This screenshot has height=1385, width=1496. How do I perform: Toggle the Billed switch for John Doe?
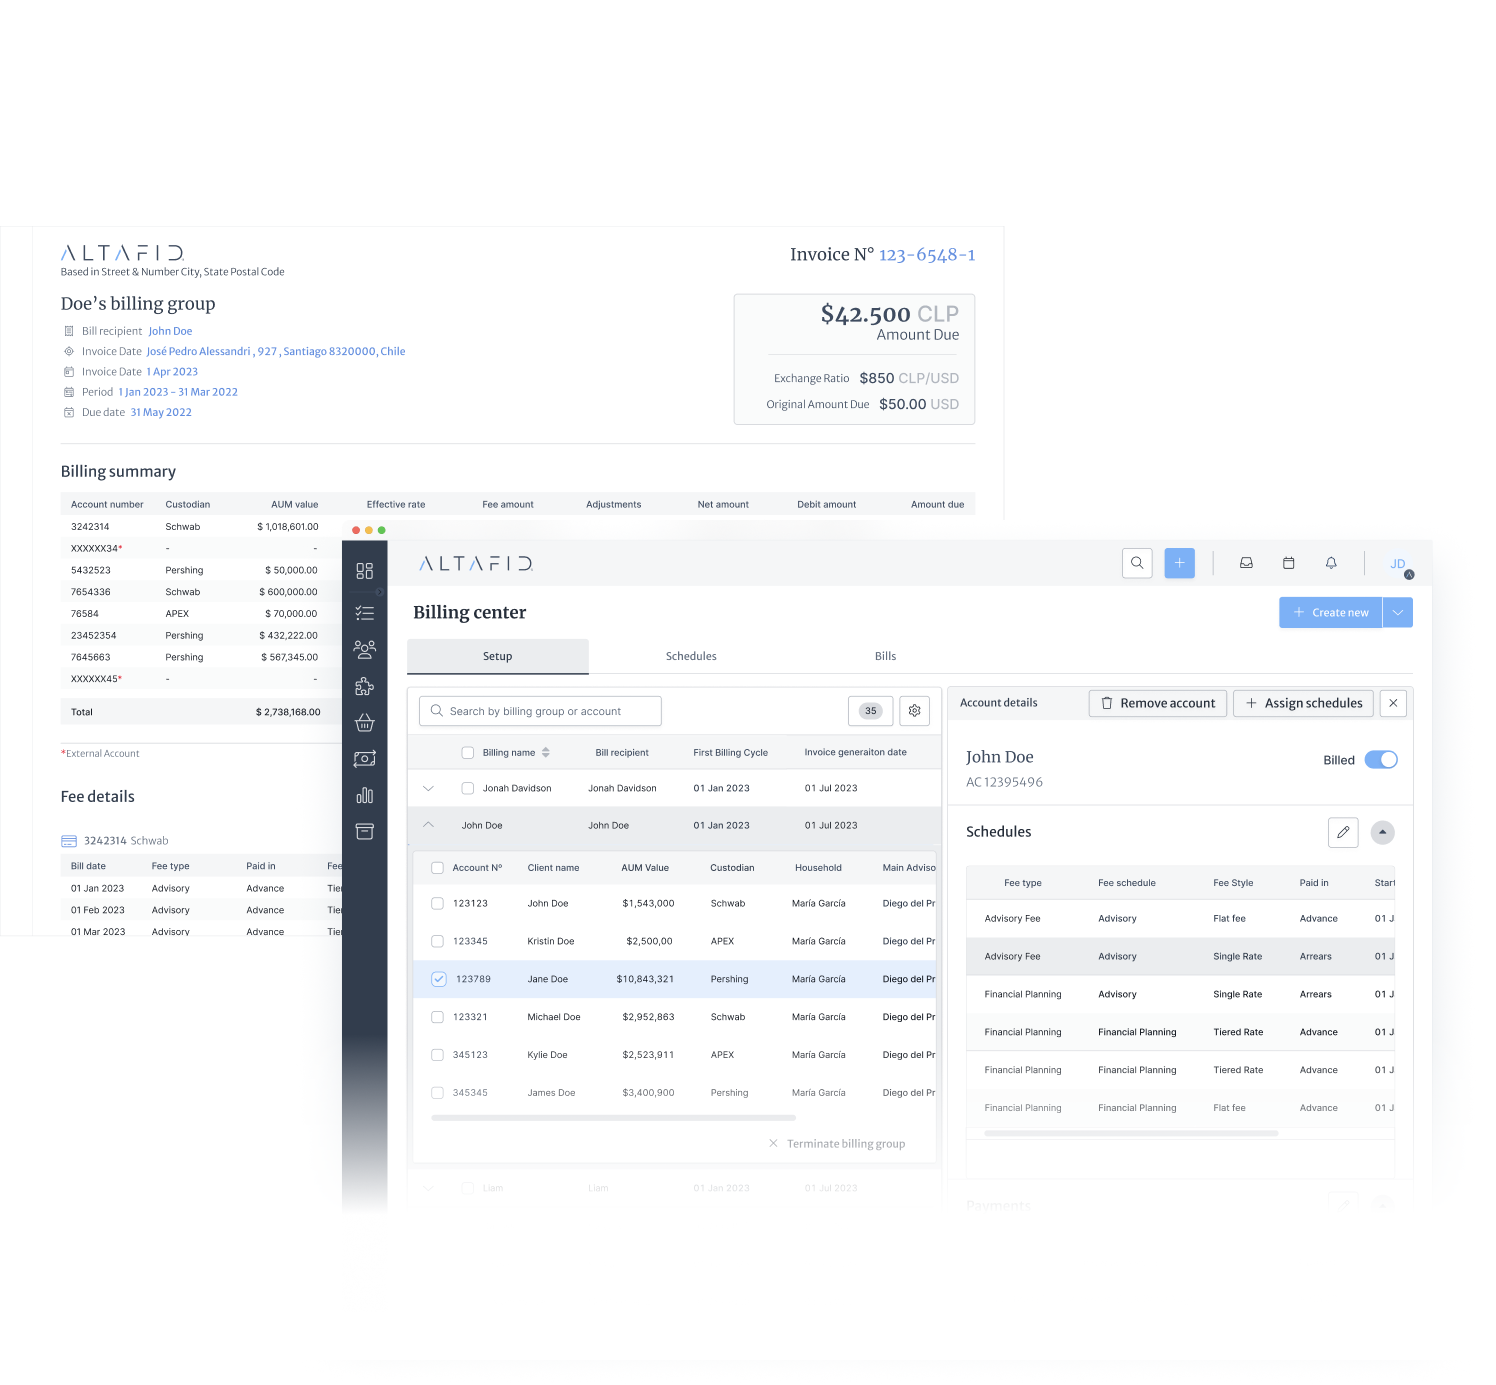point(1381,759)
